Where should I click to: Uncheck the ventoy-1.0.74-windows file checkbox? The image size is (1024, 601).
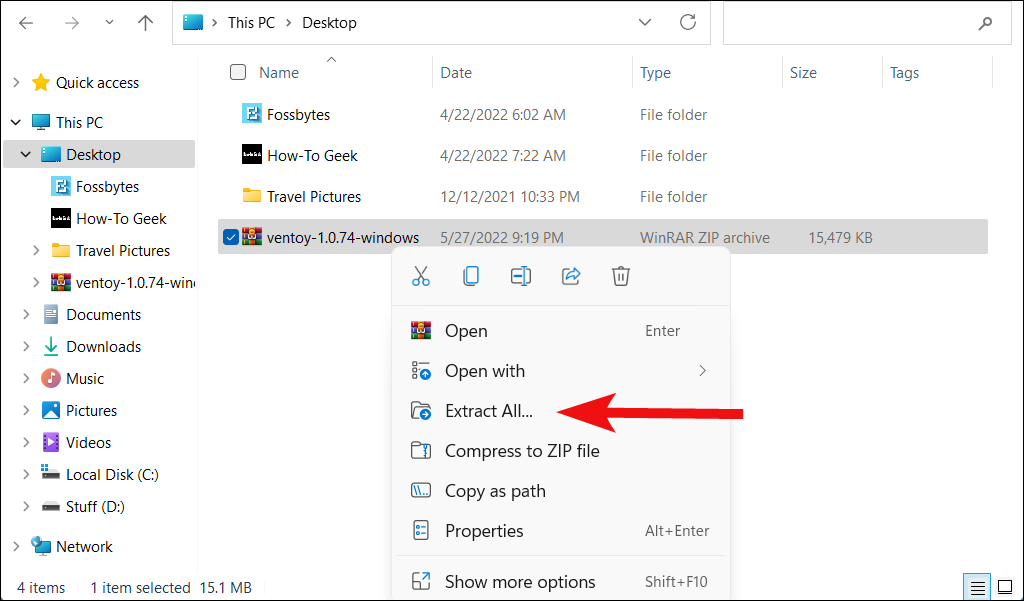point(231,237)
